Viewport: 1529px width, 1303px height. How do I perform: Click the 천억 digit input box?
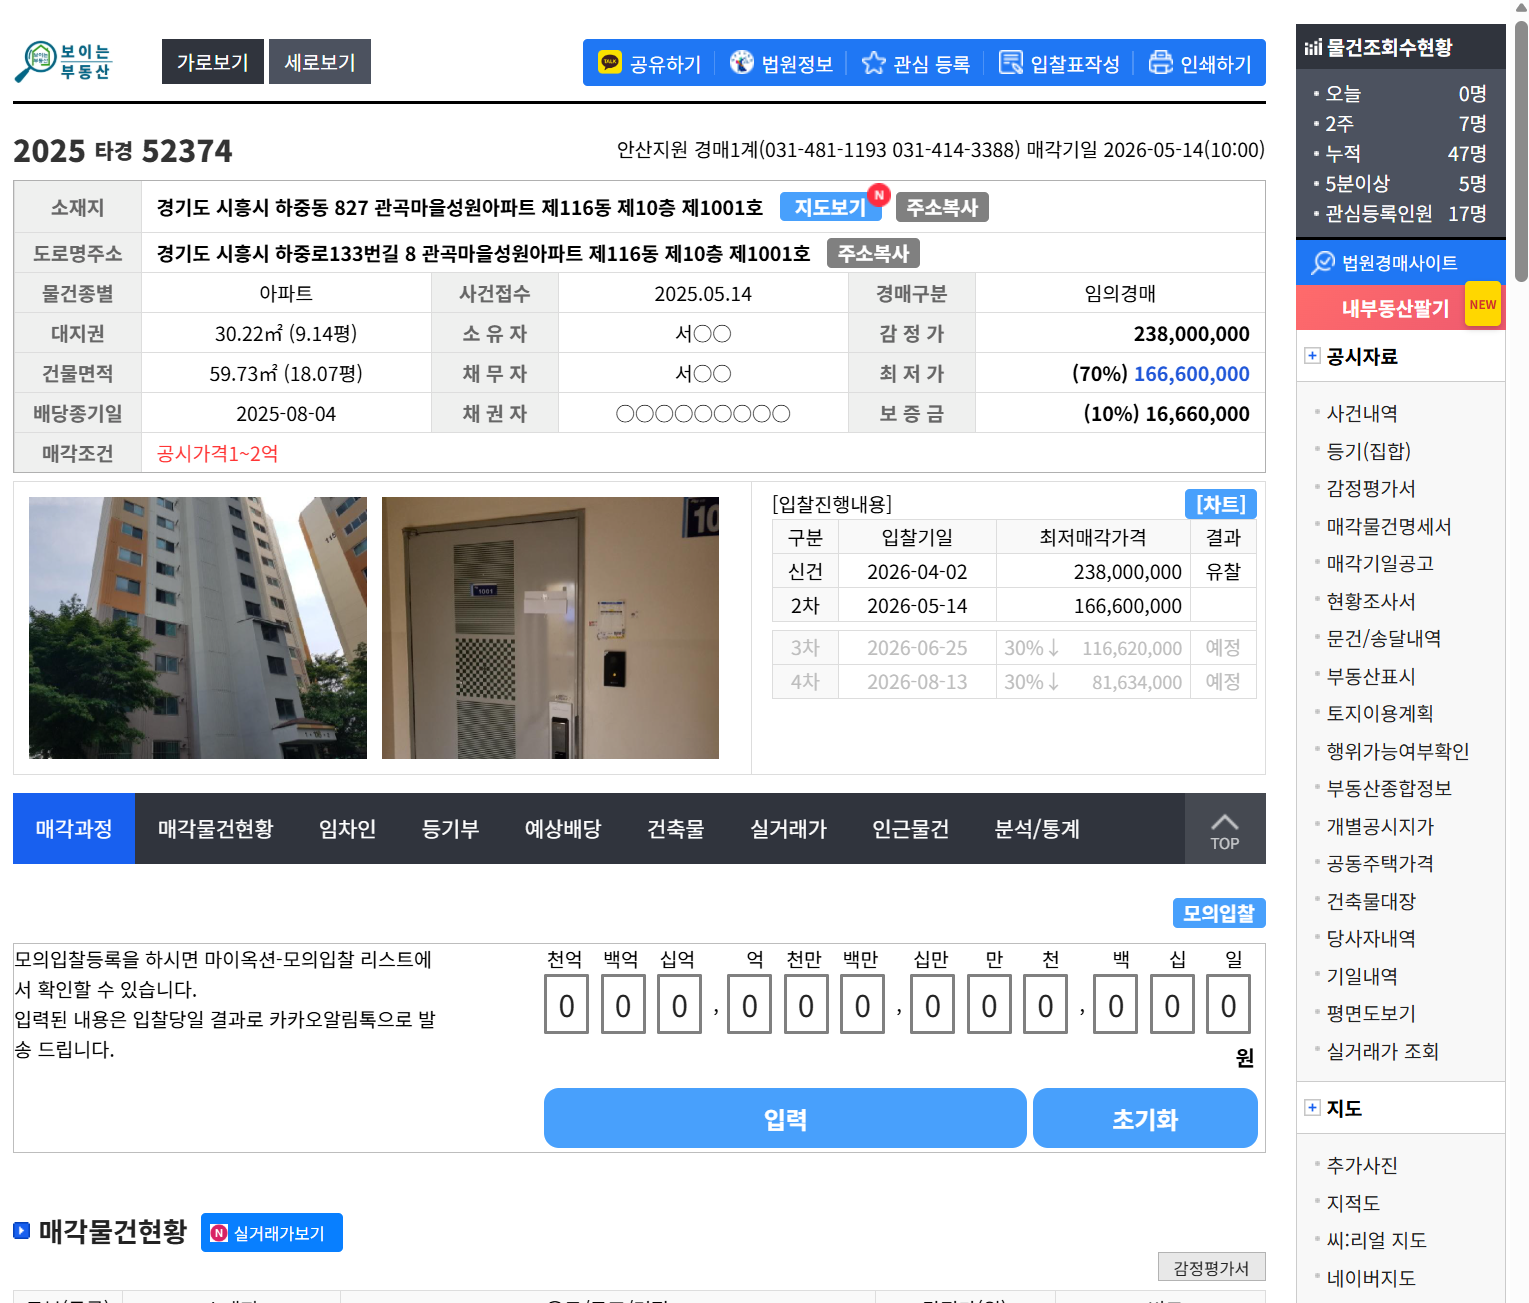[x=566, y=1004]
